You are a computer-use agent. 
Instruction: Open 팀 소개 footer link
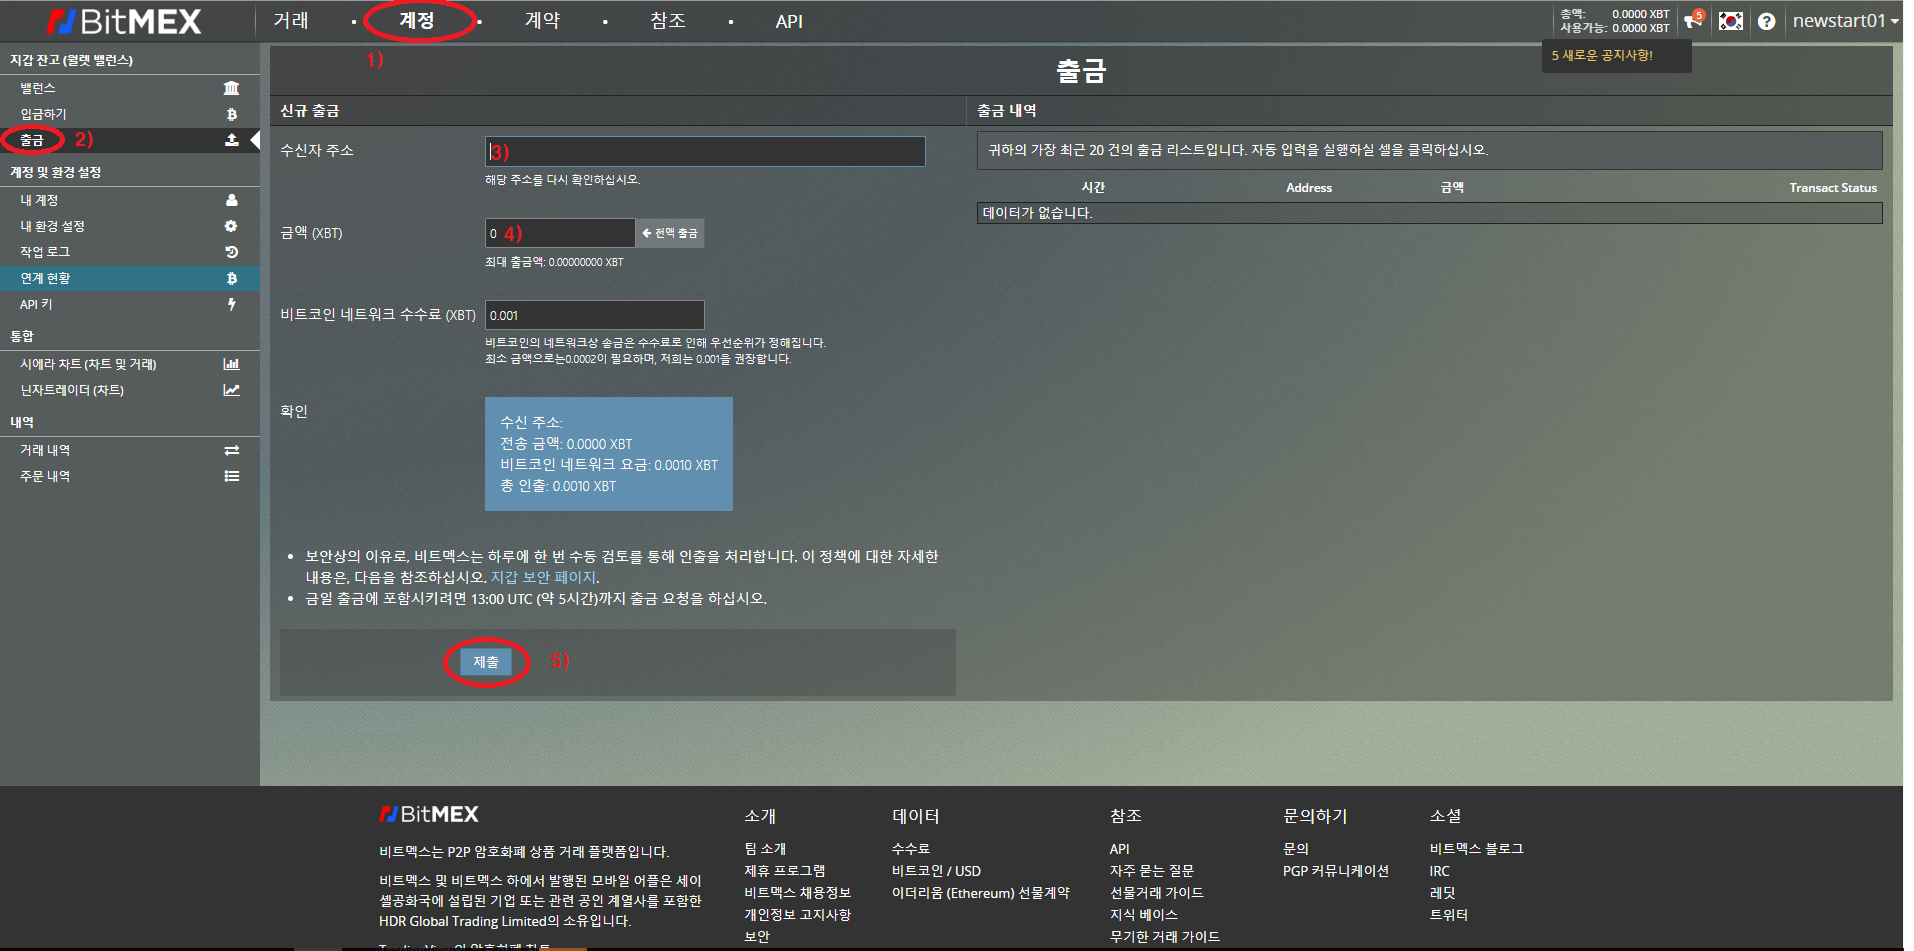[765, 849]
